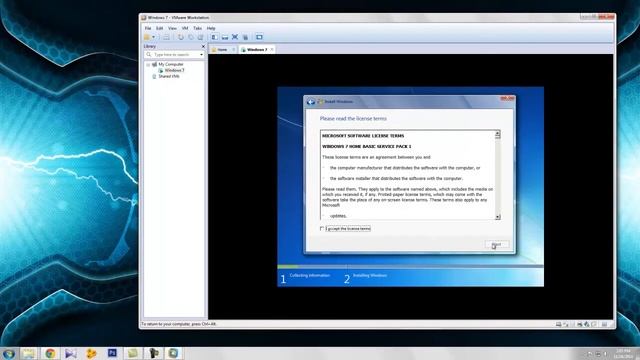
Task: Open the VMware Workstation taskbar icon
Action: tap(174, 353)
